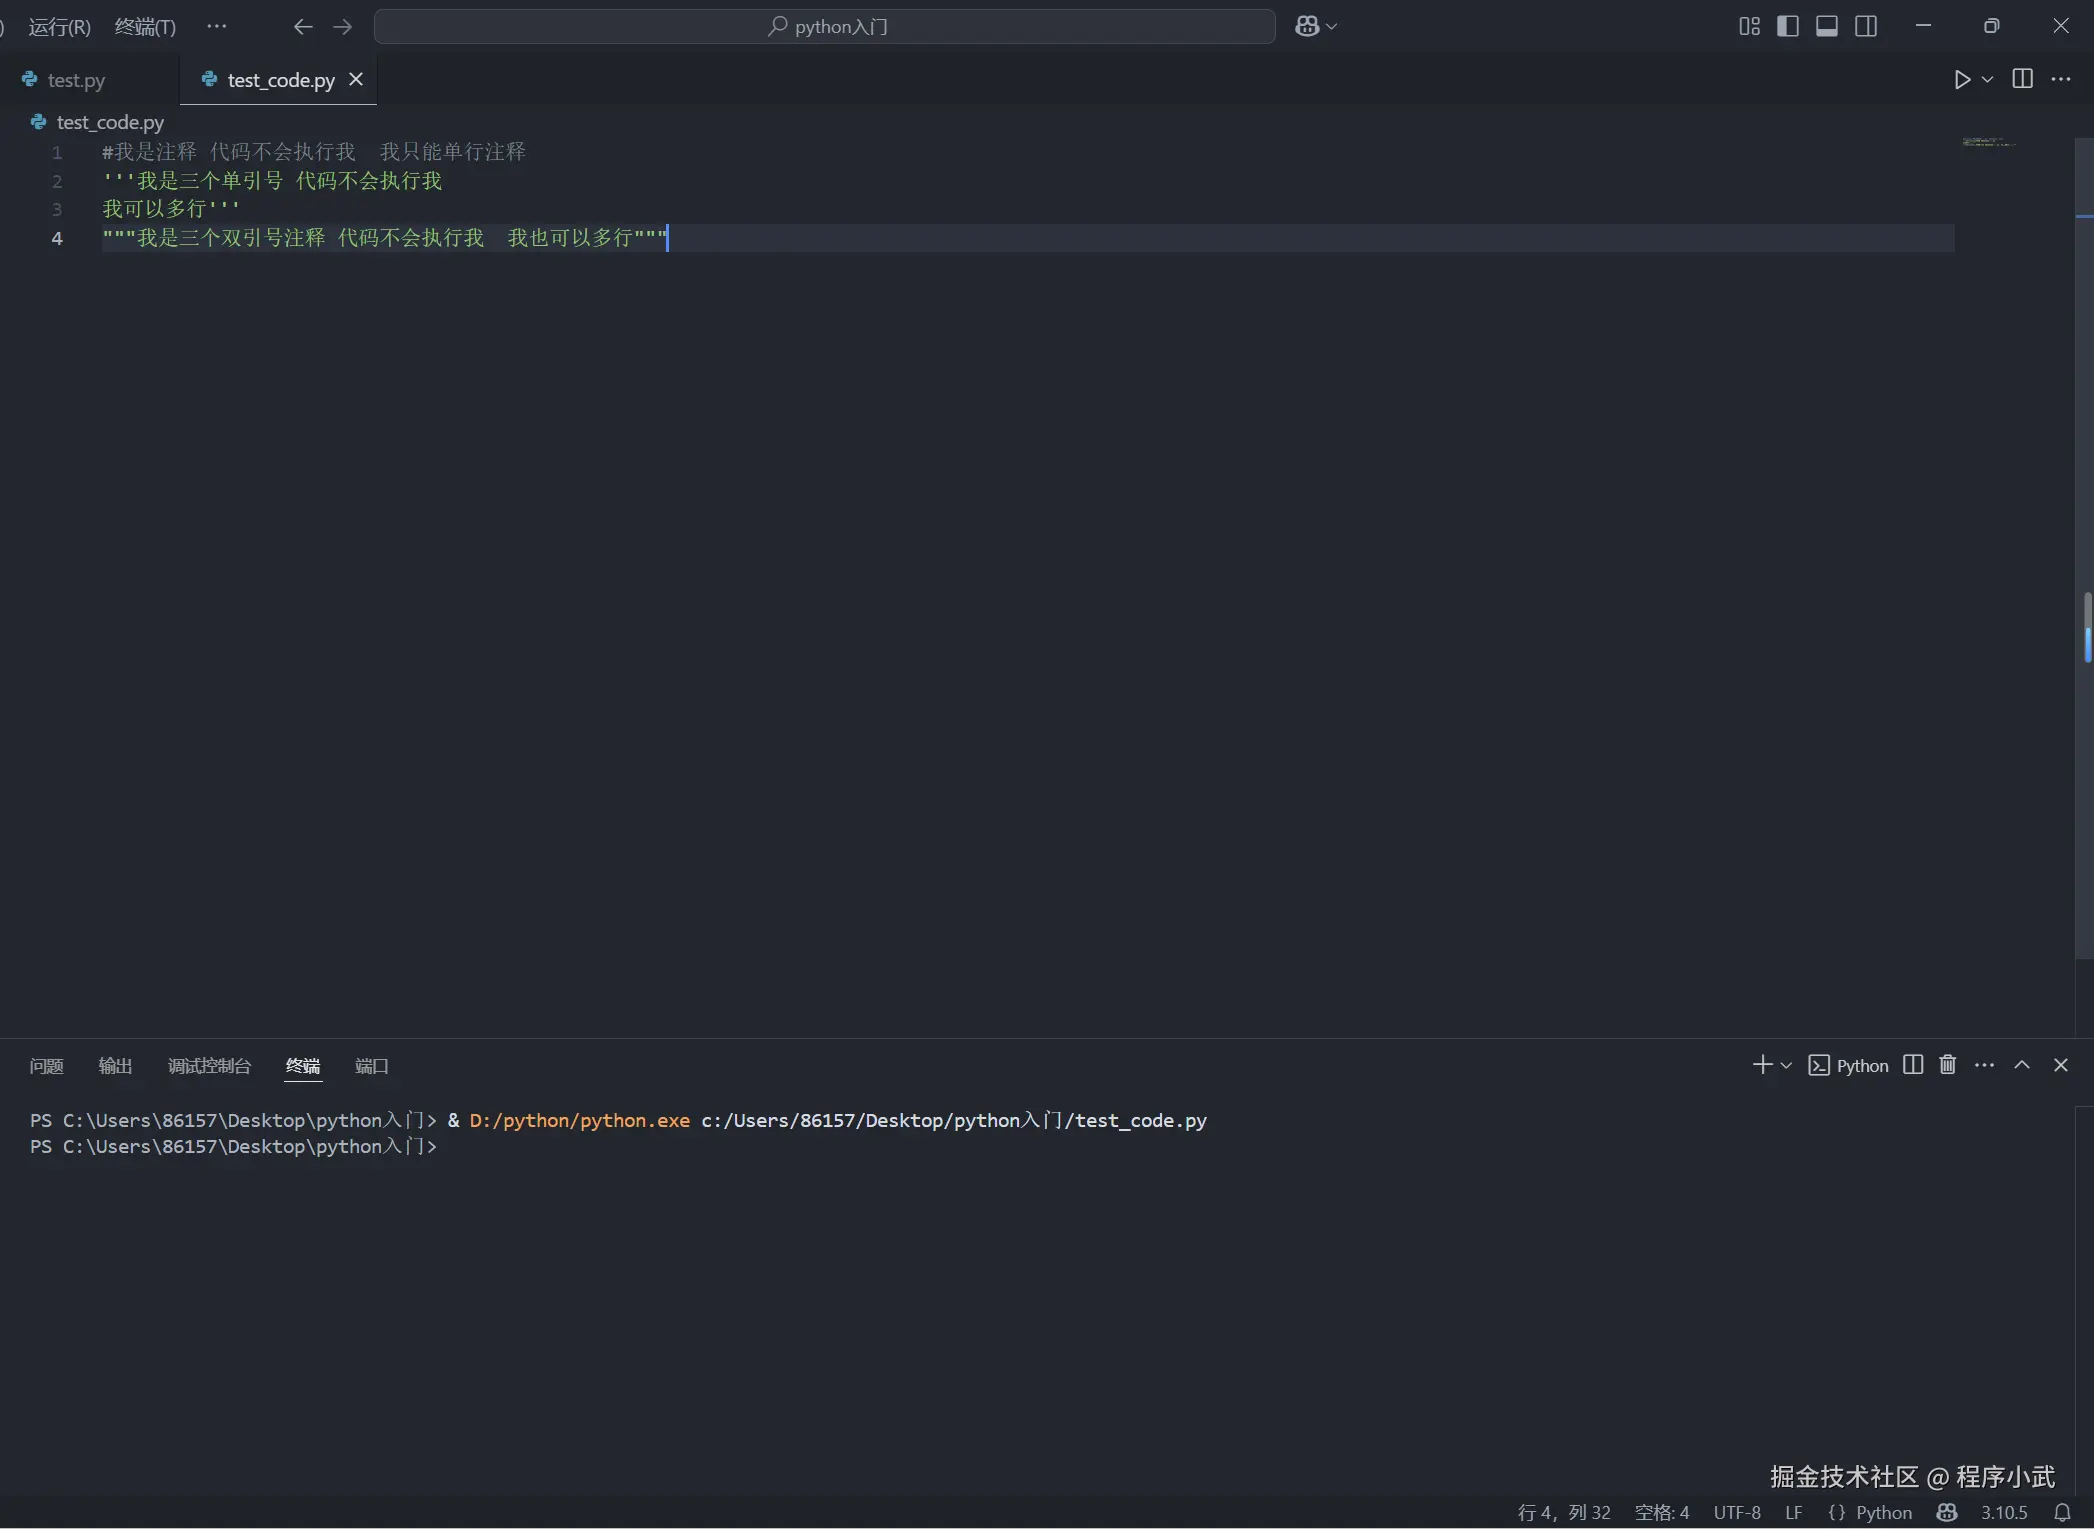Screen dimensions: 2094x1529
Task: Open new terminal launch profile dropdown
Action: pyautogui.click(x=1786, y=1066)
